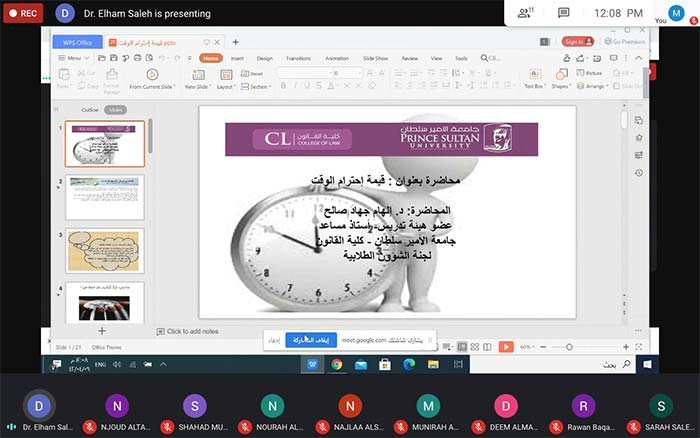Show hidden system tray icons
The height and width of the screenshot is (438, 700).
pos(163,364)
